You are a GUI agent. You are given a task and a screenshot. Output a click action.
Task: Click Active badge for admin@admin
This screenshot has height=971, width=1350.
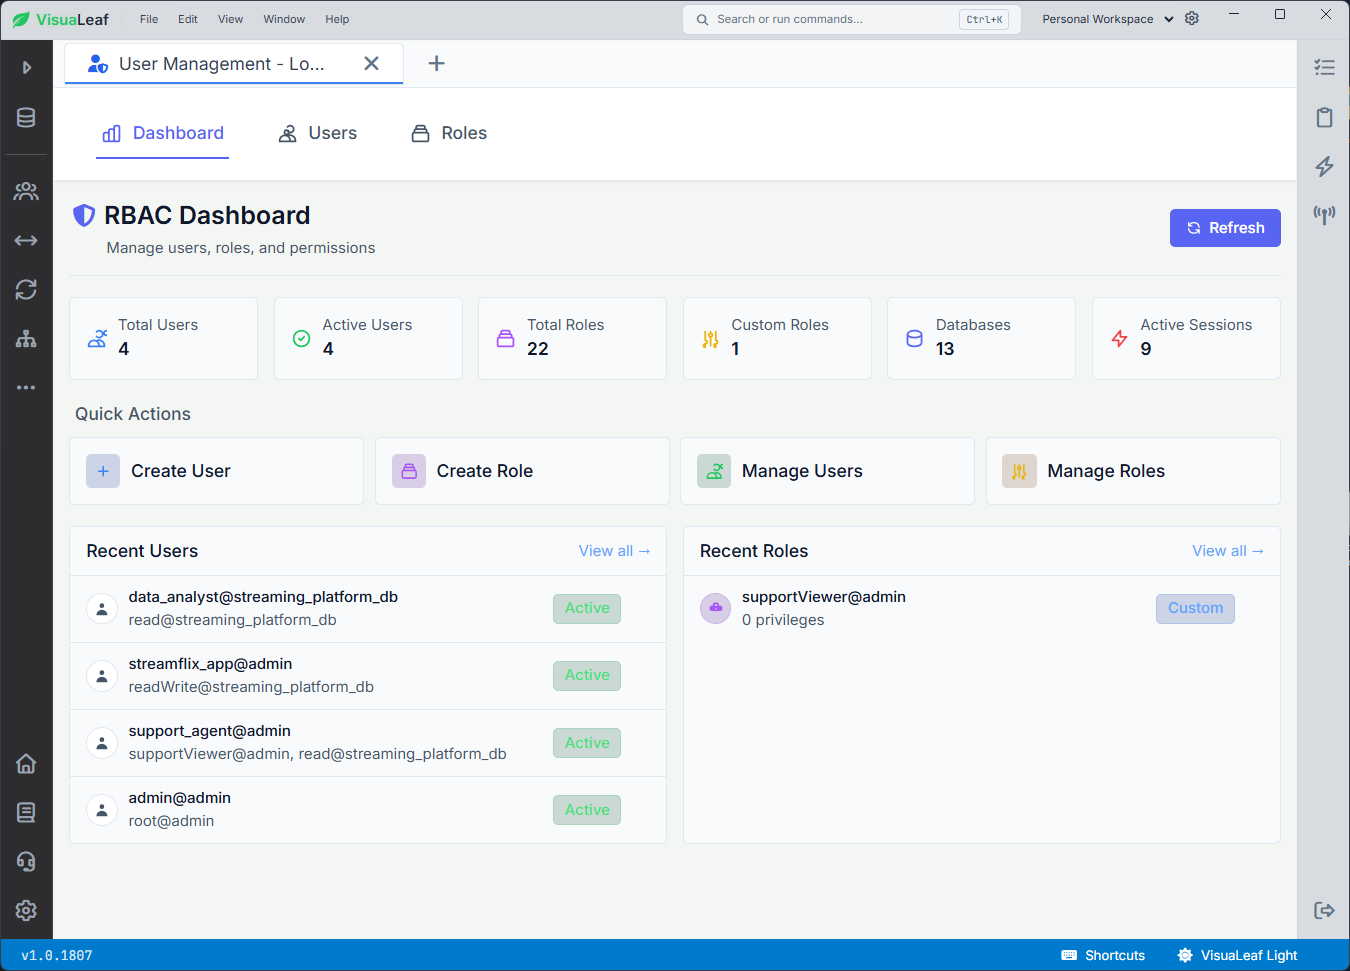pos(587,810)
